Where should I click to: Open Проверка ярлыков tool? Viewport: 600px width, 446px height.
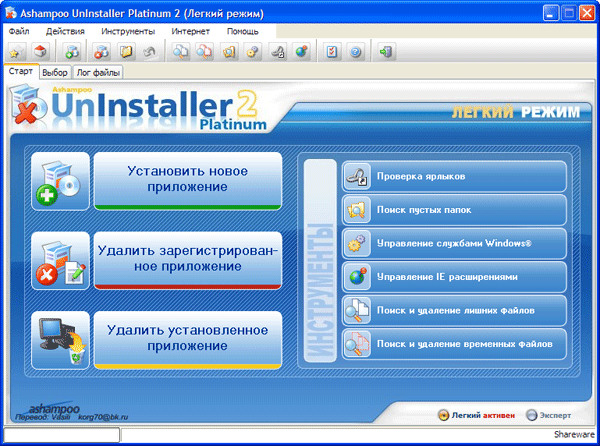(x=454, y=176)
